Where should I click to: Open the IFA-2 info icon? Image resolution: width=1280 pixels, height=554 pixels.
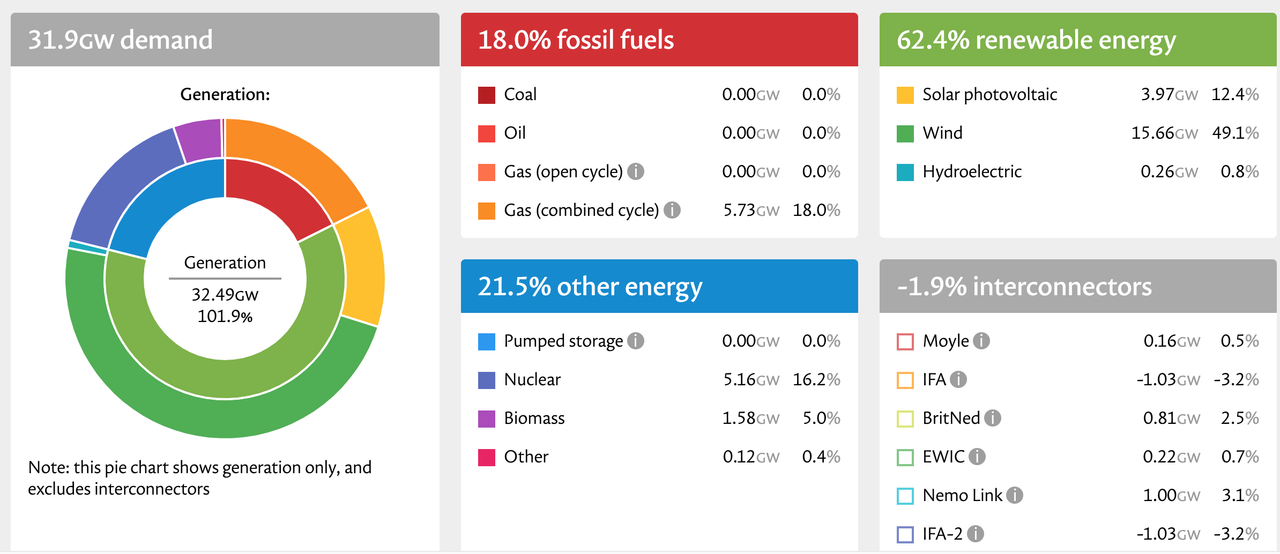pos(975,534)
